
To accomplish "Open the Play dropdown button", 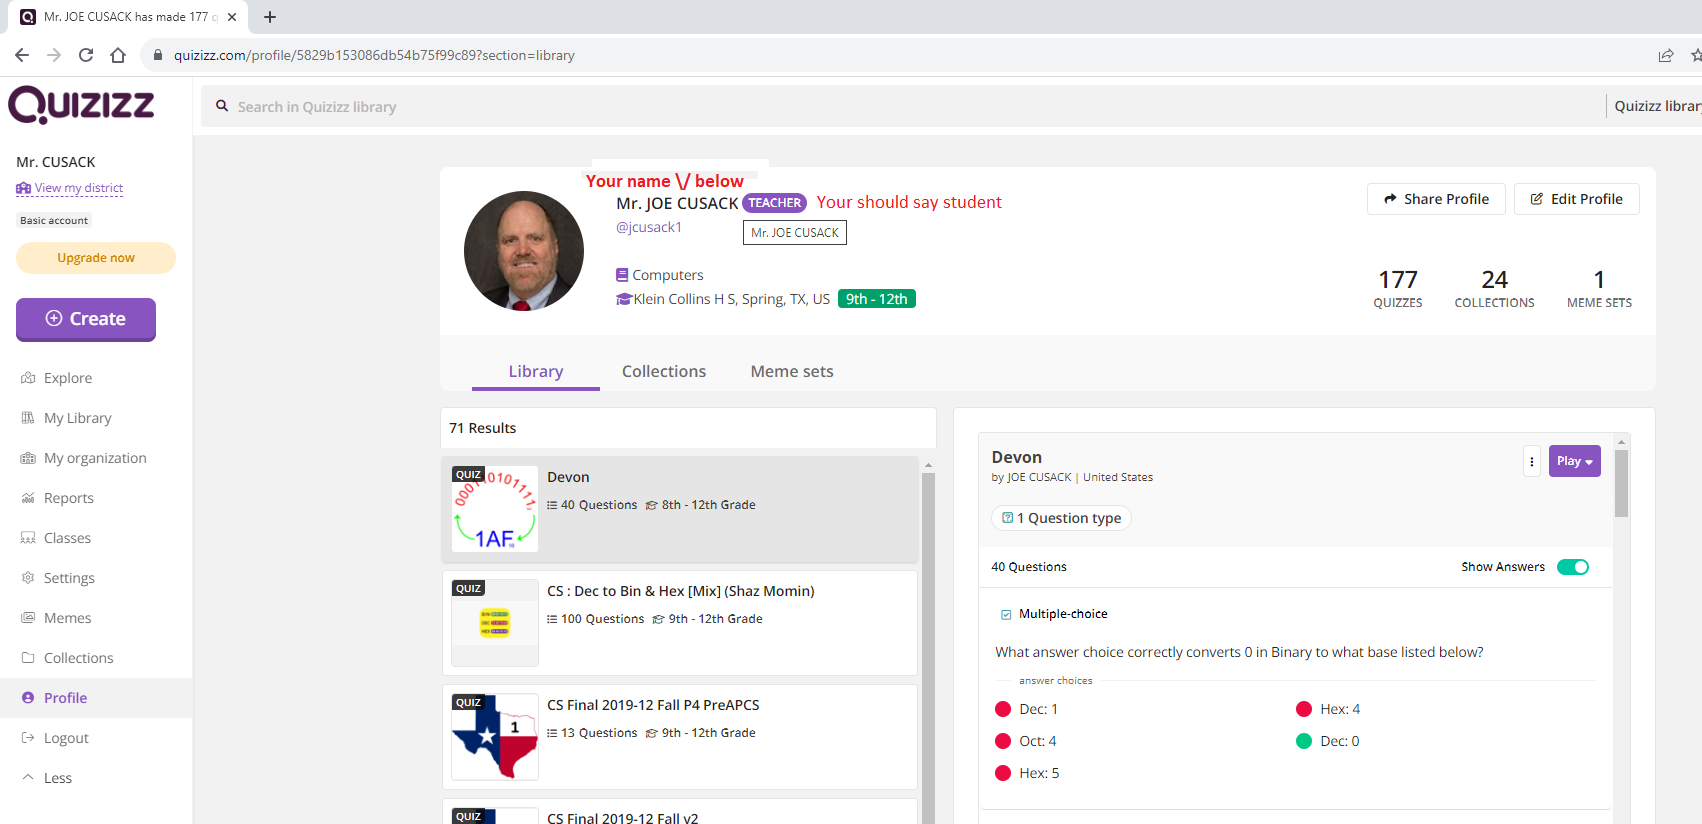I will (x=1574, y=461).
